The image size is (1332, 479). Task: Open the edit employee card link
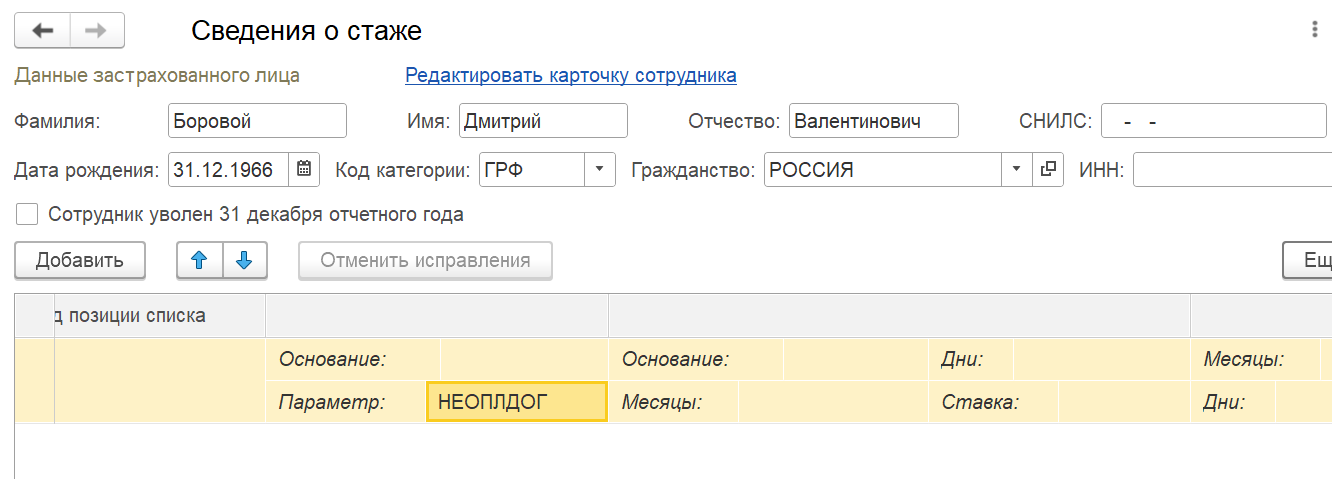pyautogui.click(x=570, y=75)
